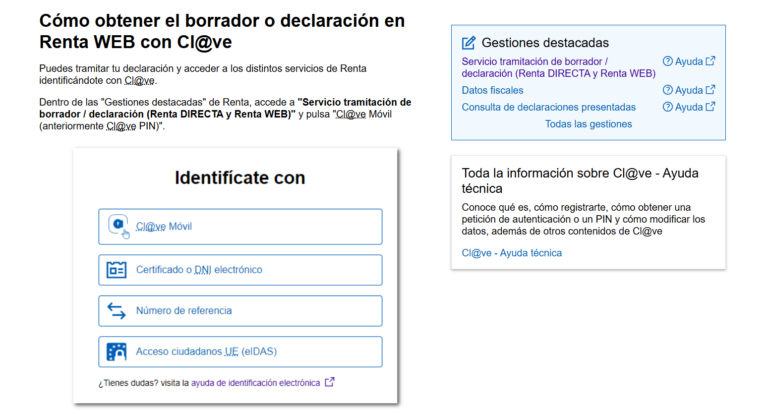The width and height of the screenshot is (768, 416).
Task: Click the Gestiones destacadas pencil icon
Action: 468,43
